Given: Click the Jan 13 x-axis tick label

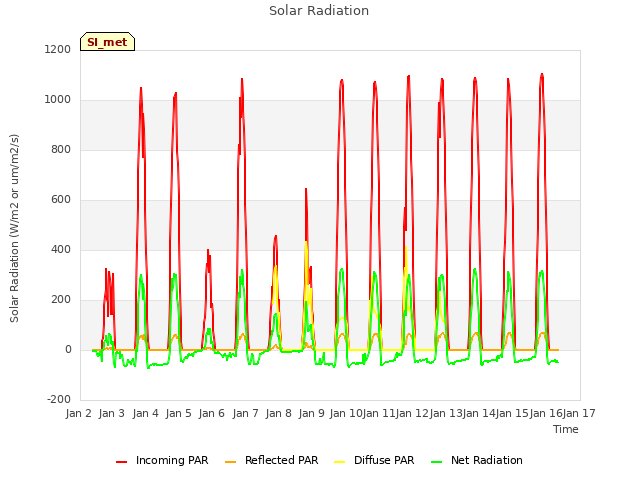Looking at the screenshot, I should click(x=446, y=413).
